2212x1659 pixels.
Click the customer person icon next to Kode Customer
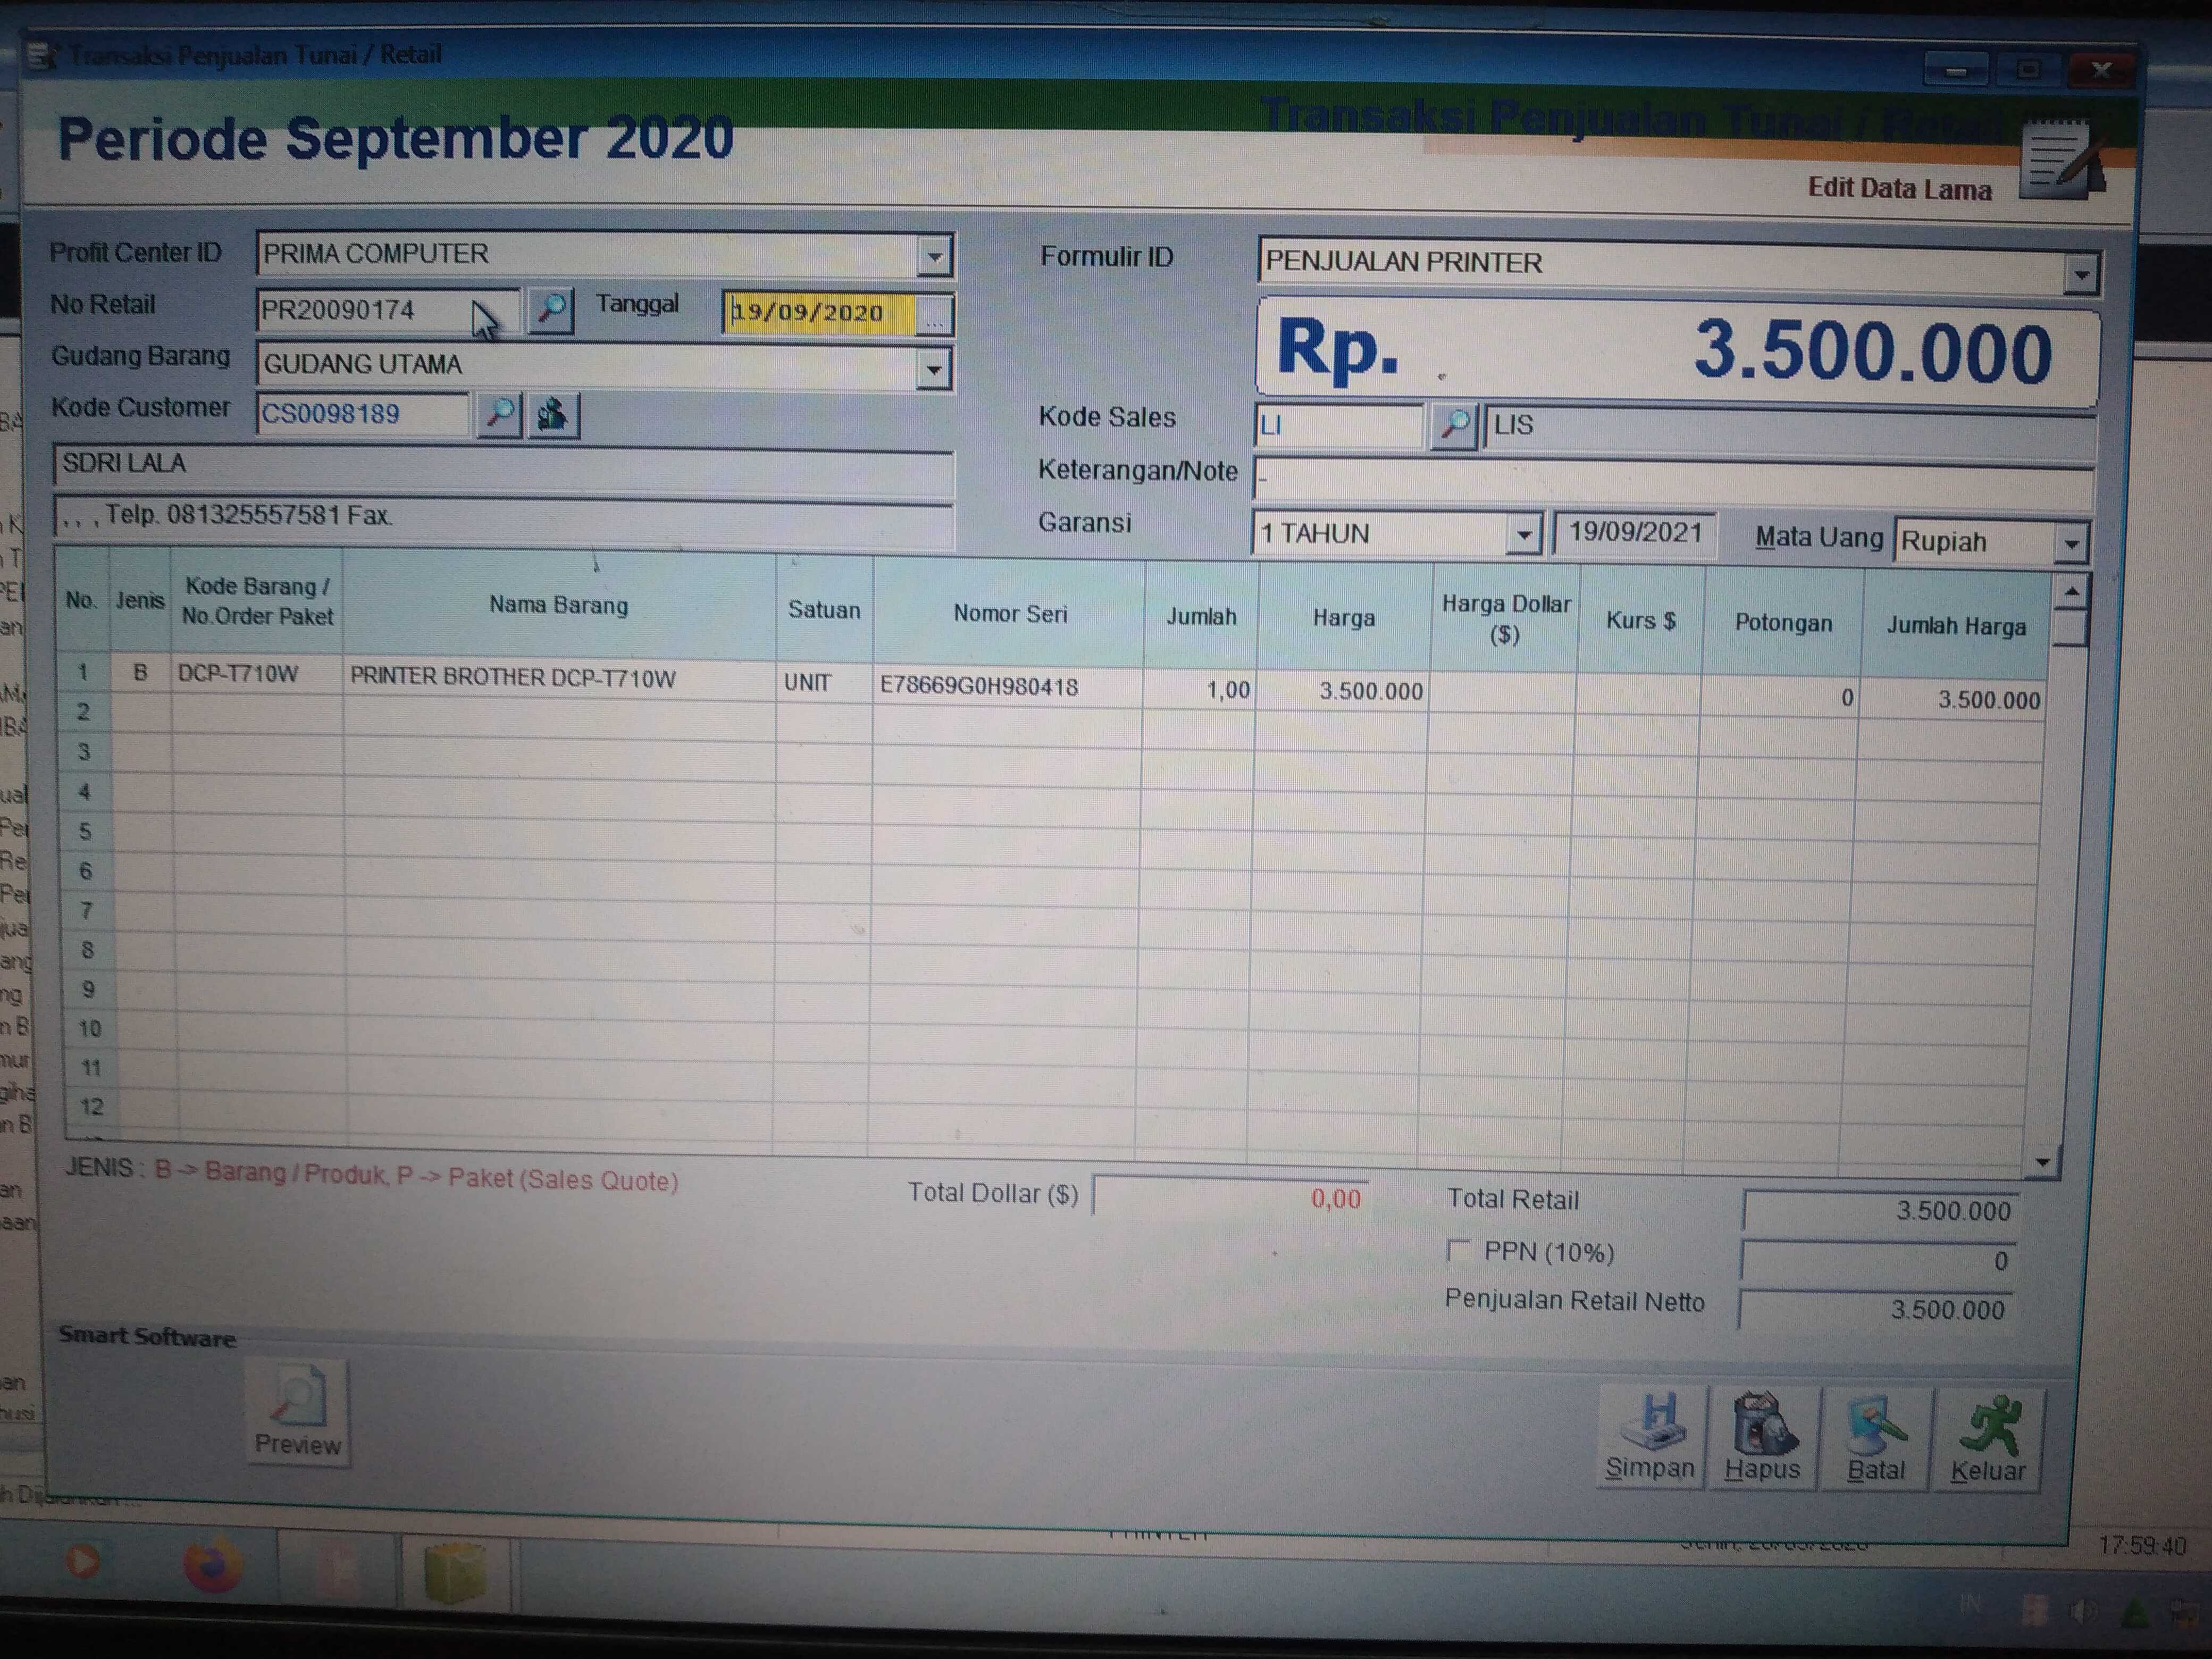553,414
